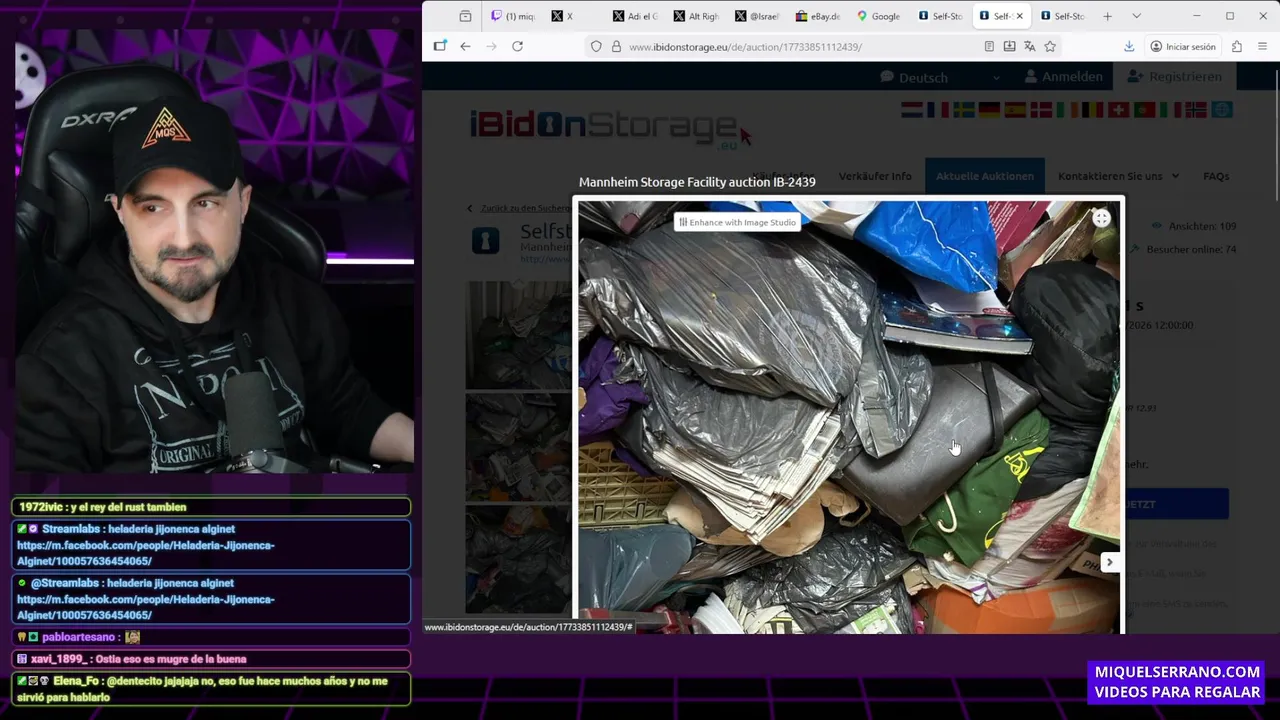Expand Kontaktieren Sie uns menu
1280x720 pixels.
(1118, 176)
